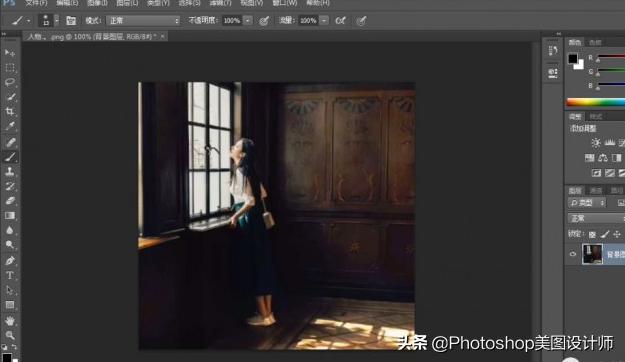Select the Eyedropper tool
This screenshot has height=362, width=625.
10,126
